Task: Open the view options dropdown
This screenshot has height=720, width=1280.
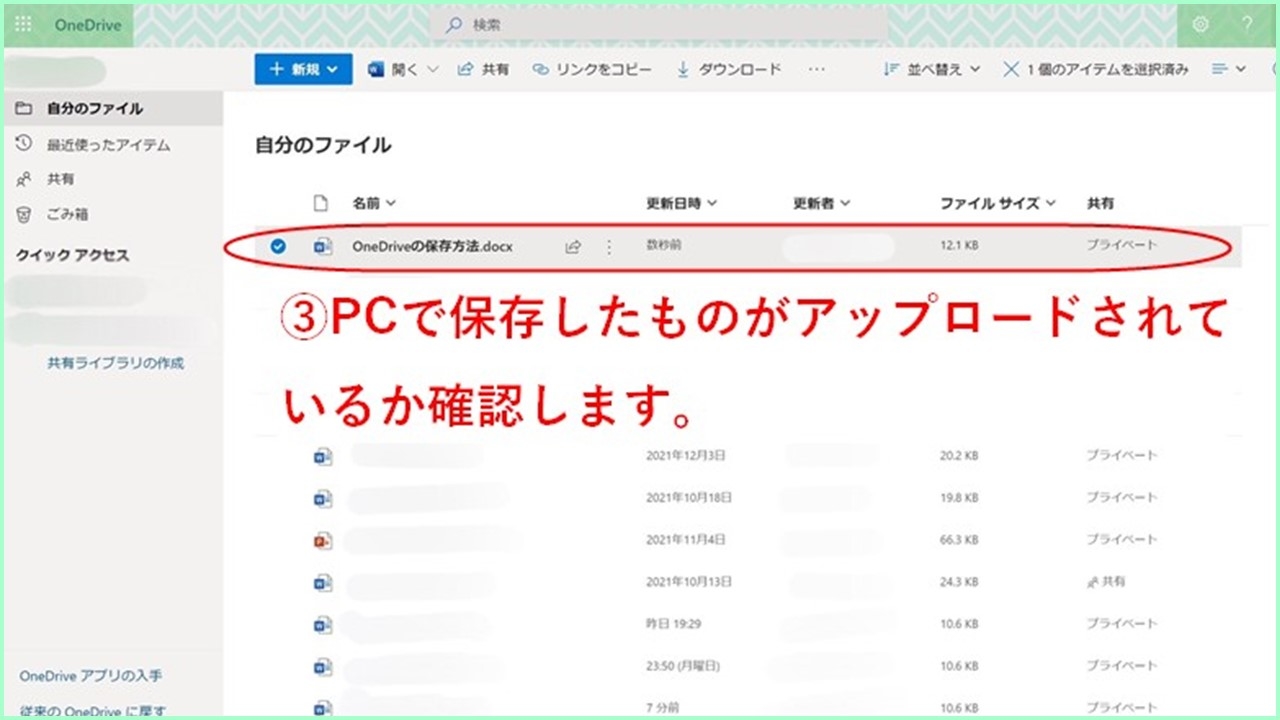Action: click(x=1229, y=69)
